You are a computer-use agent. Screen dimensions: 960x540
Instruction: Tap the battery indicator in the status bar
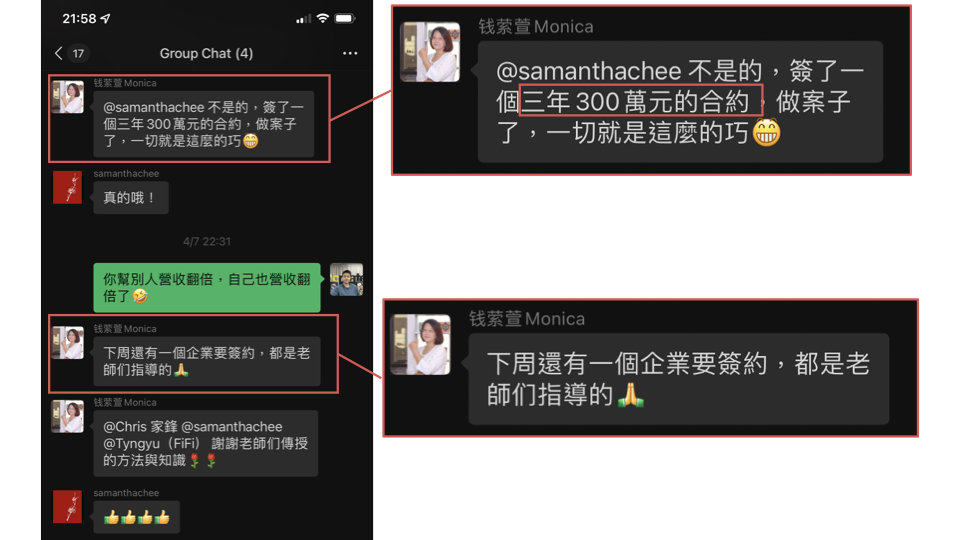point(345,19)
